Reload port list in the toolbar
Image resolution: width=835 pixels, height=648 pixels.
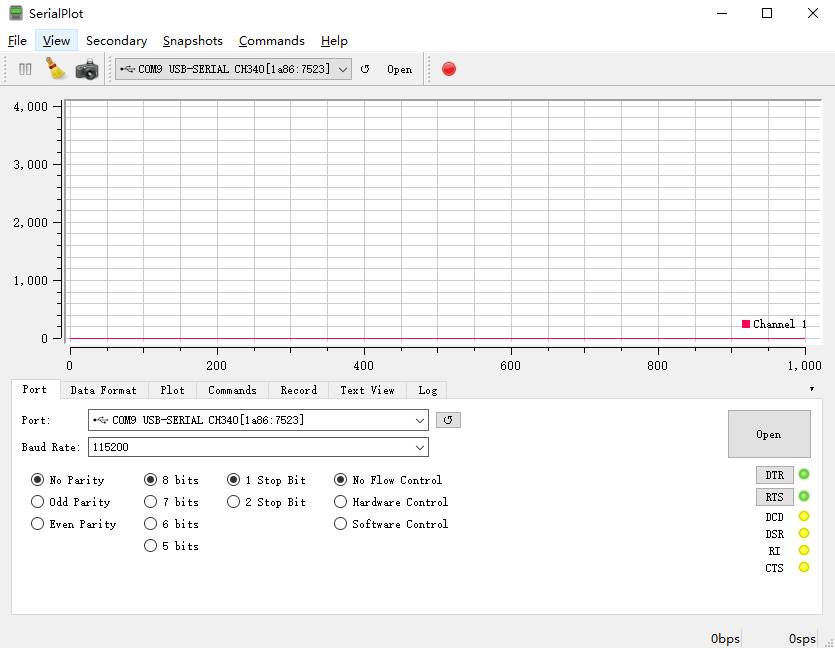tap(365, 69)
